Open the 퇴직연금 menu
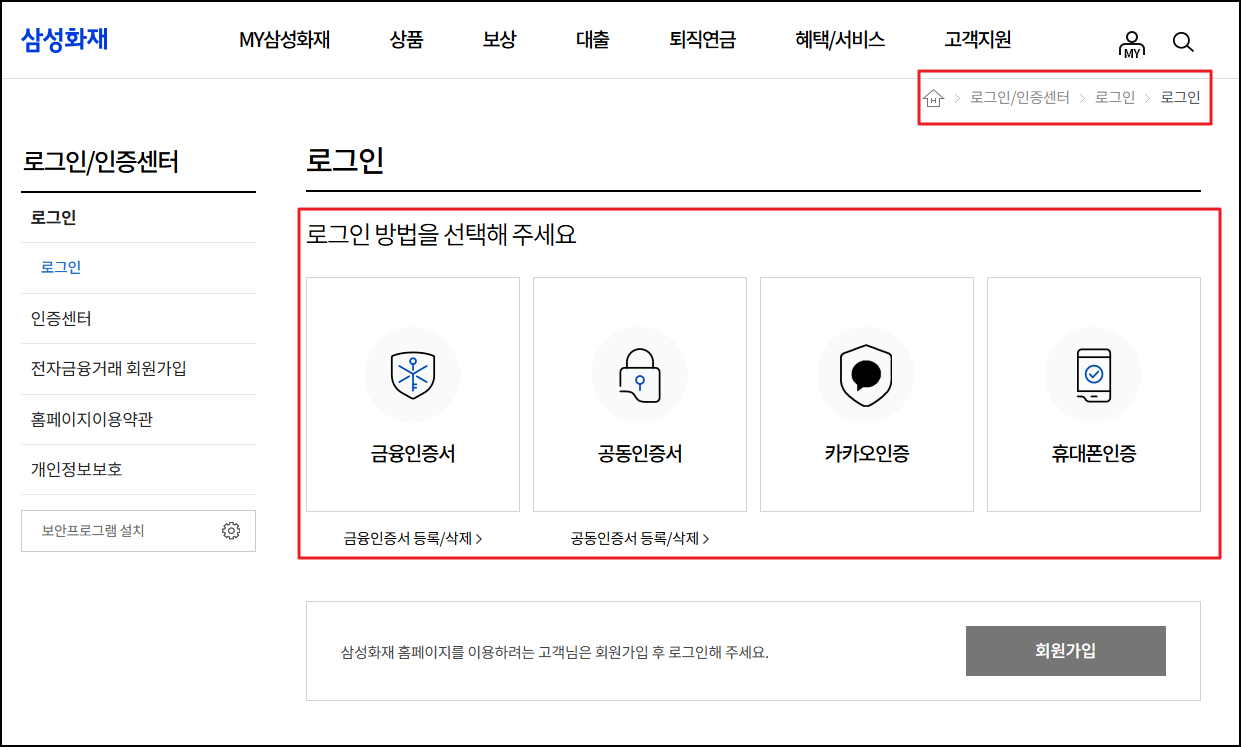Image resolution: width=1241 pixels, height=747 pixels. point(702,41)
